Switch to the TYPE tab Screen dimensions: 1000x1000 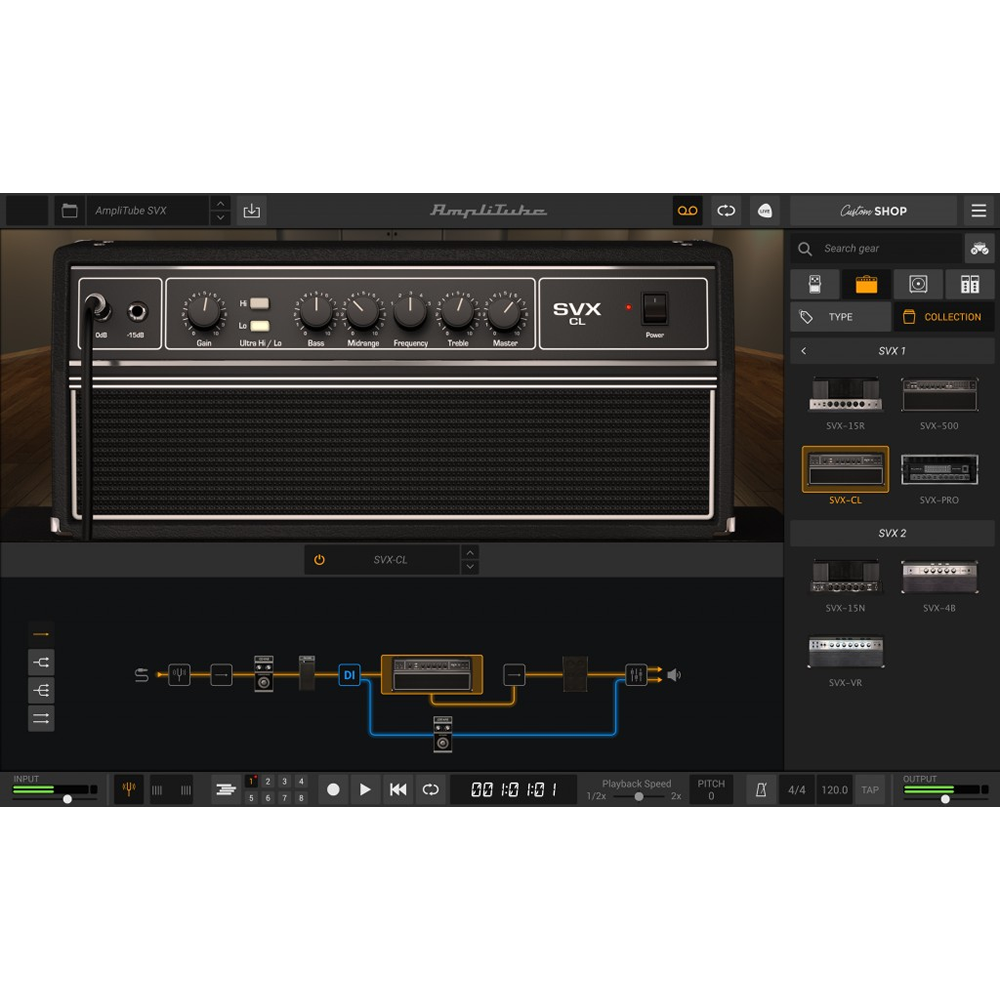click(840, 316)
